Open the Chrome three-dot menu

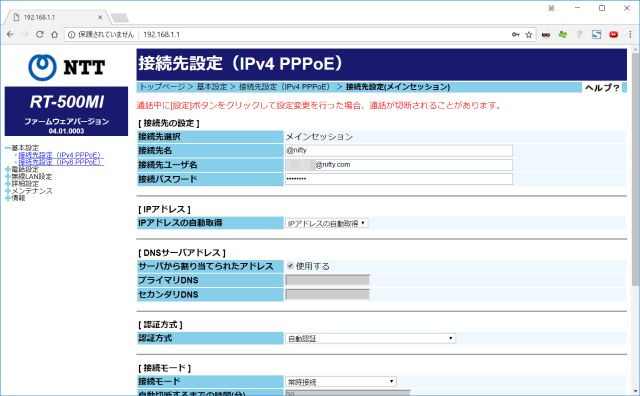click(x=630, y=35)
